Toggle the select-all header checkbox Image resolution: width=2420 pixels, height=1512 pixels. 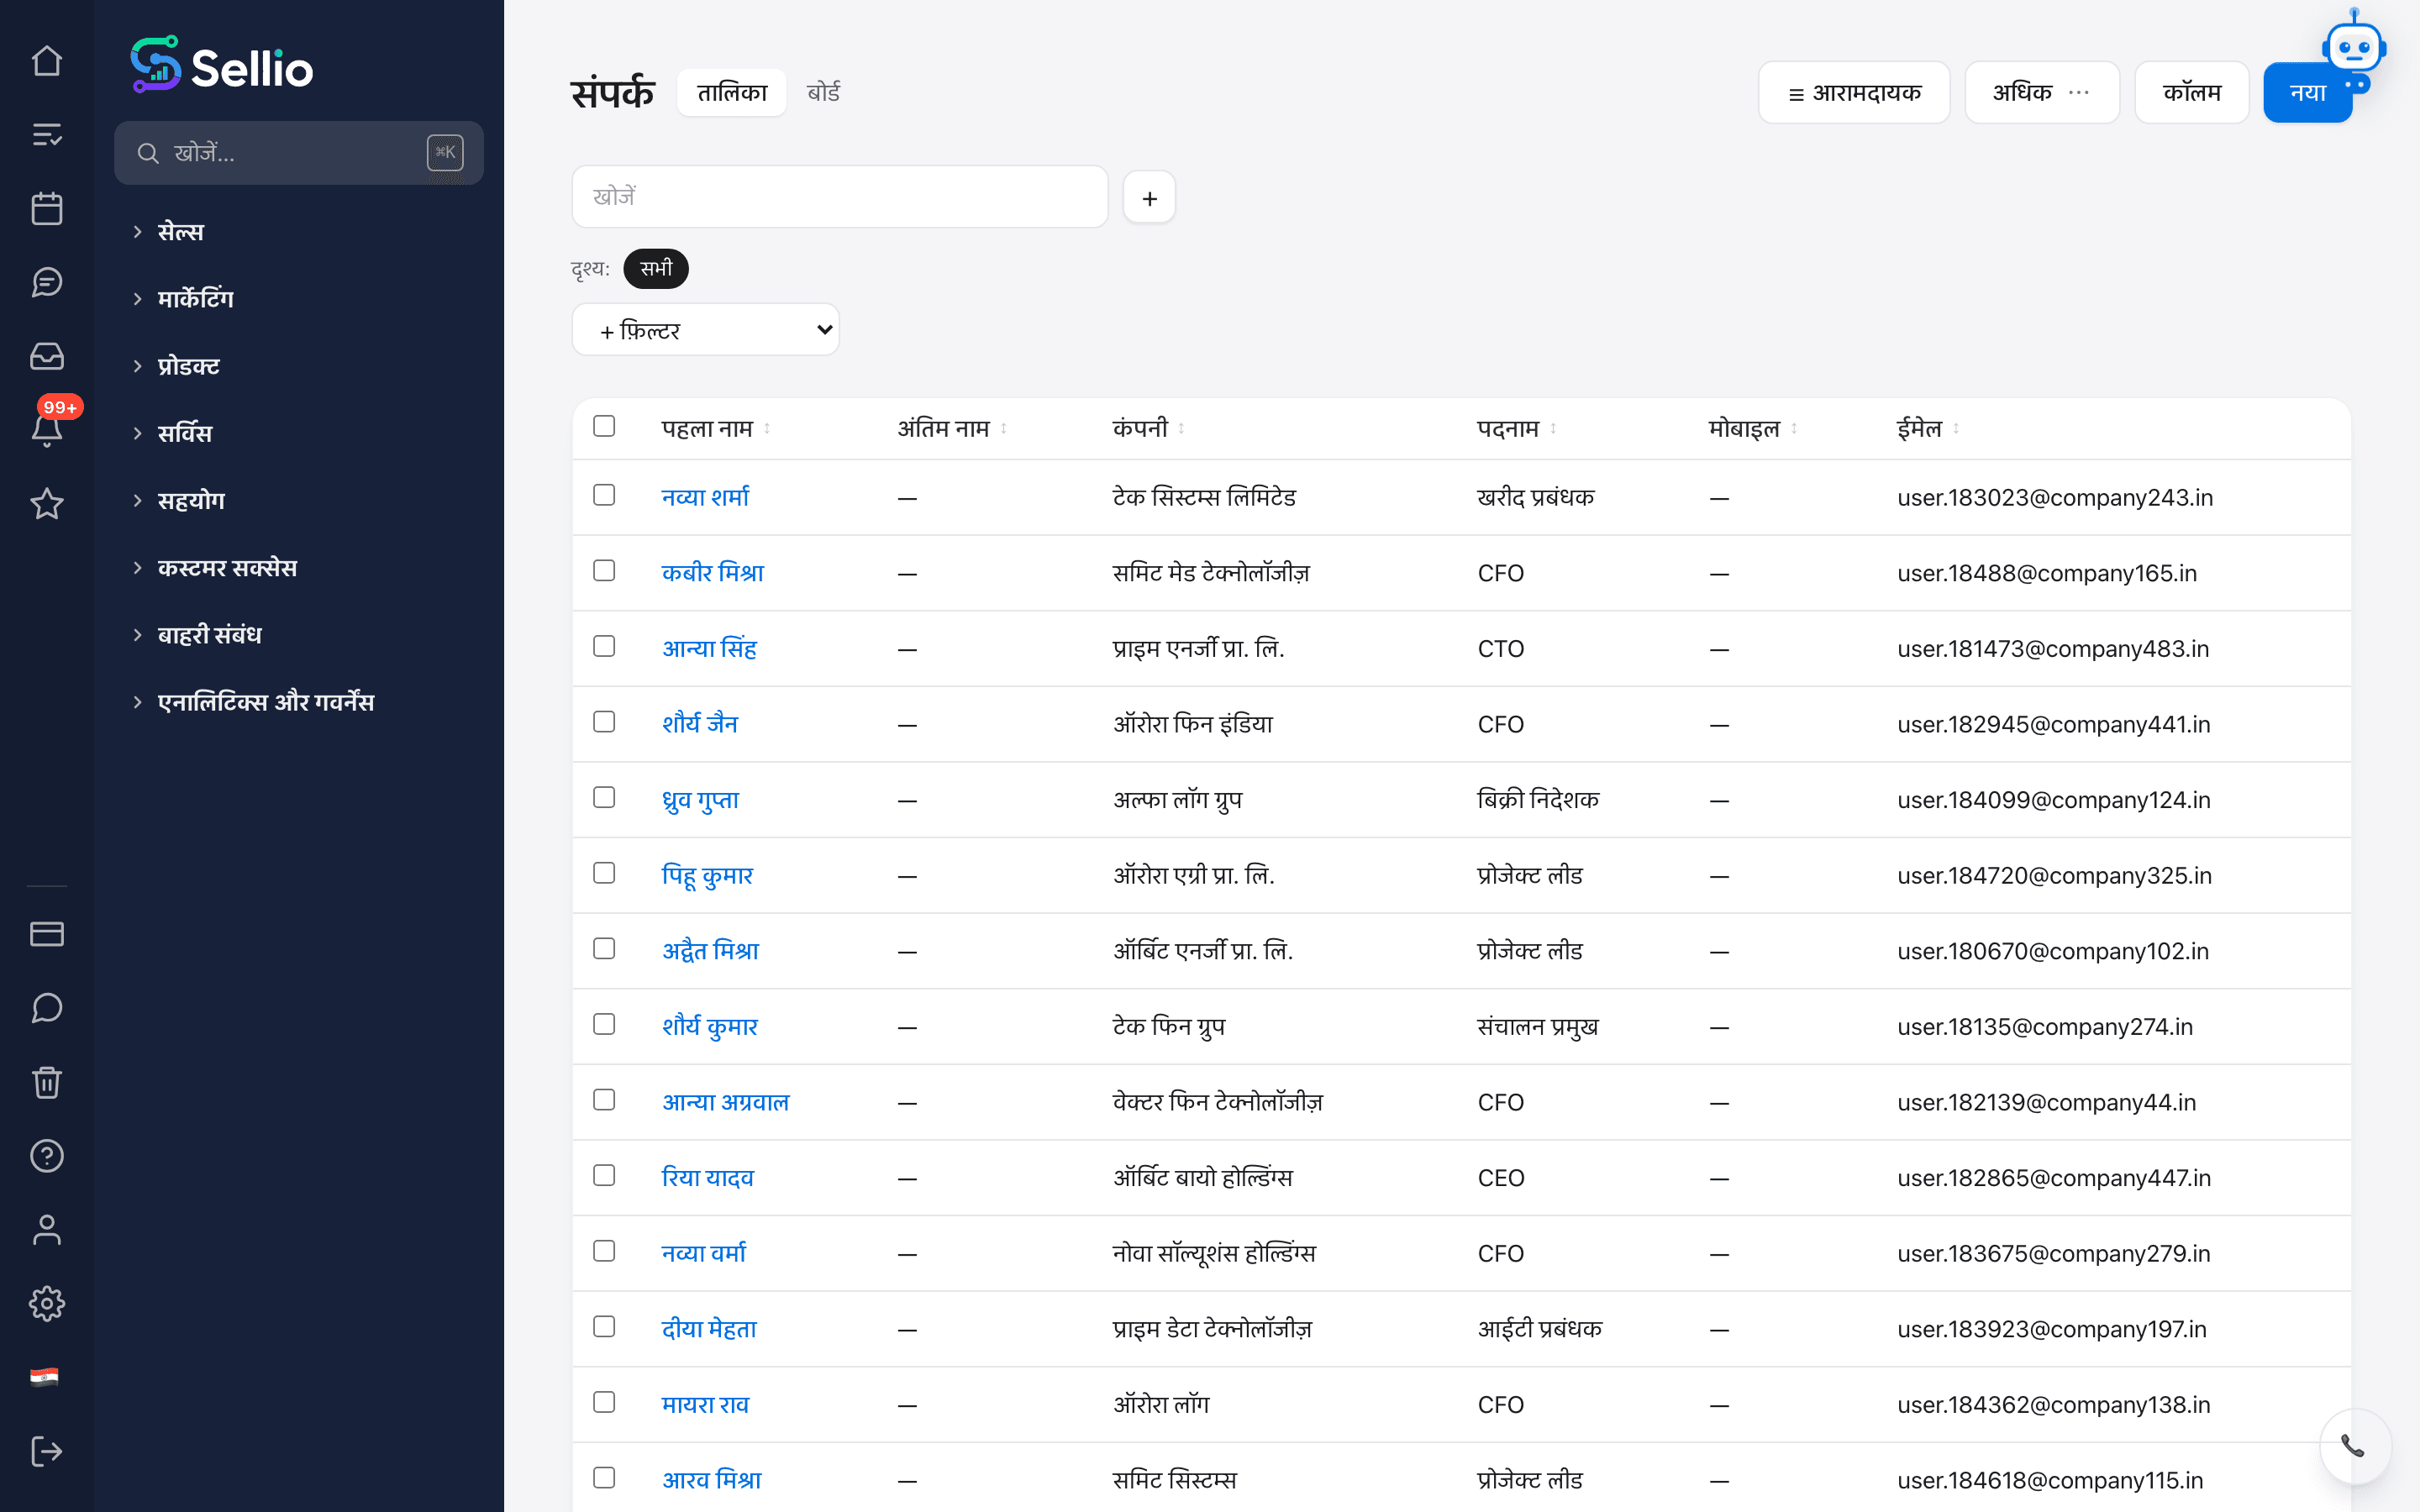[x=604, y=426]
